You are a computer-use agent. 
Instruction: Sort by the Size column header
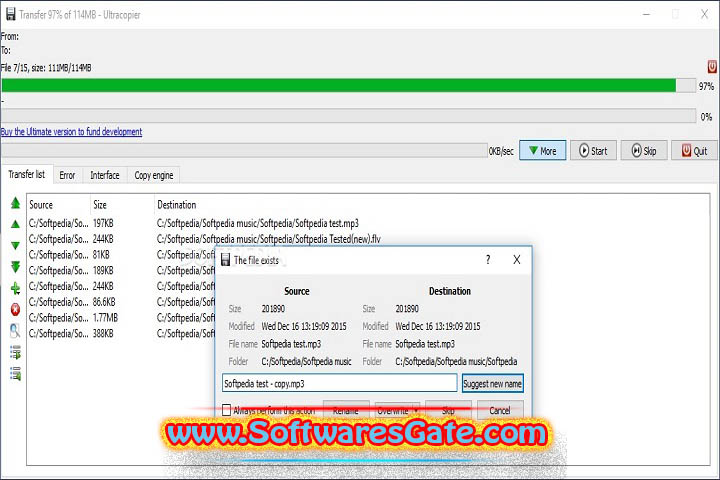(123, 205)
